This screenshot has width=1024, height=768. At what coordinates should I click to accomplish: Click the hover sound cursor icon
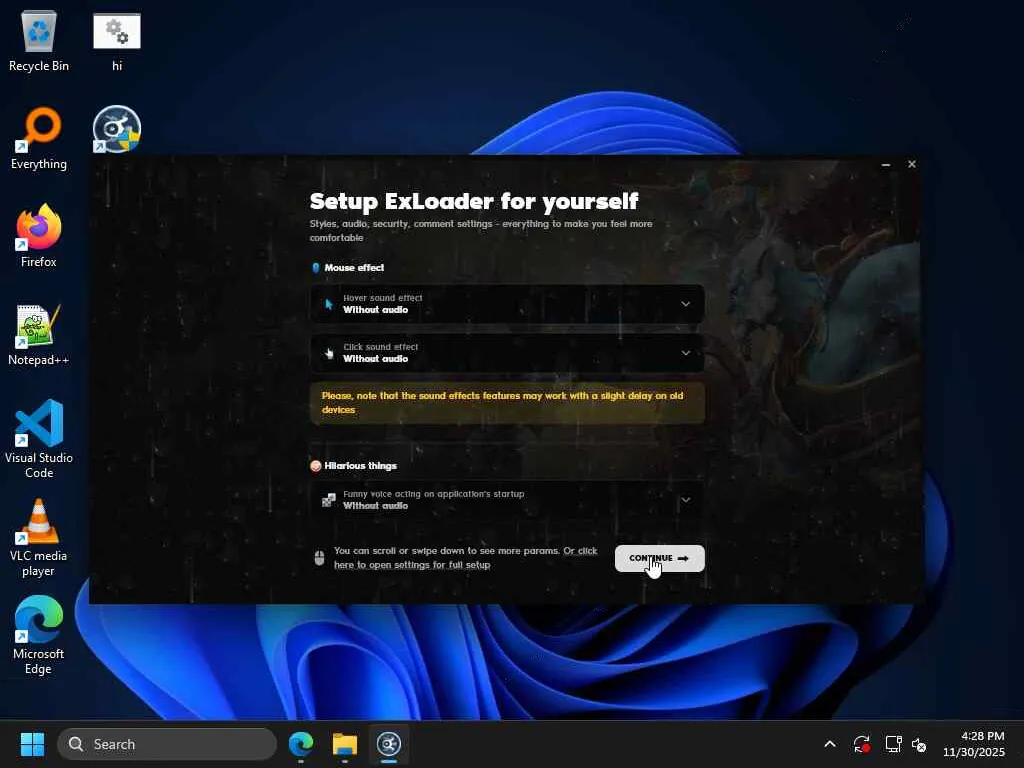(328, 304)
